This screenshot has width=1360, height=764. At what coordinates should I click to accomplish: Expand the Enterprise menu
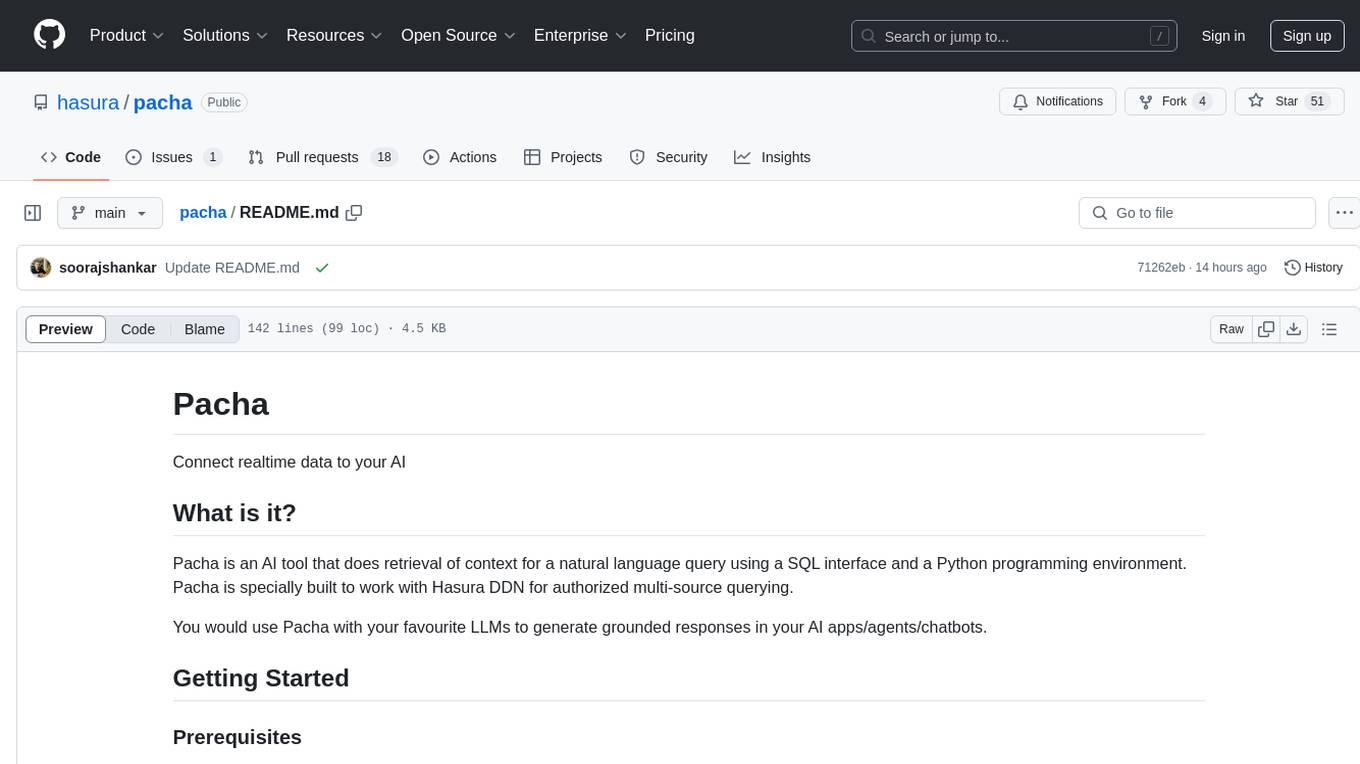580,35
